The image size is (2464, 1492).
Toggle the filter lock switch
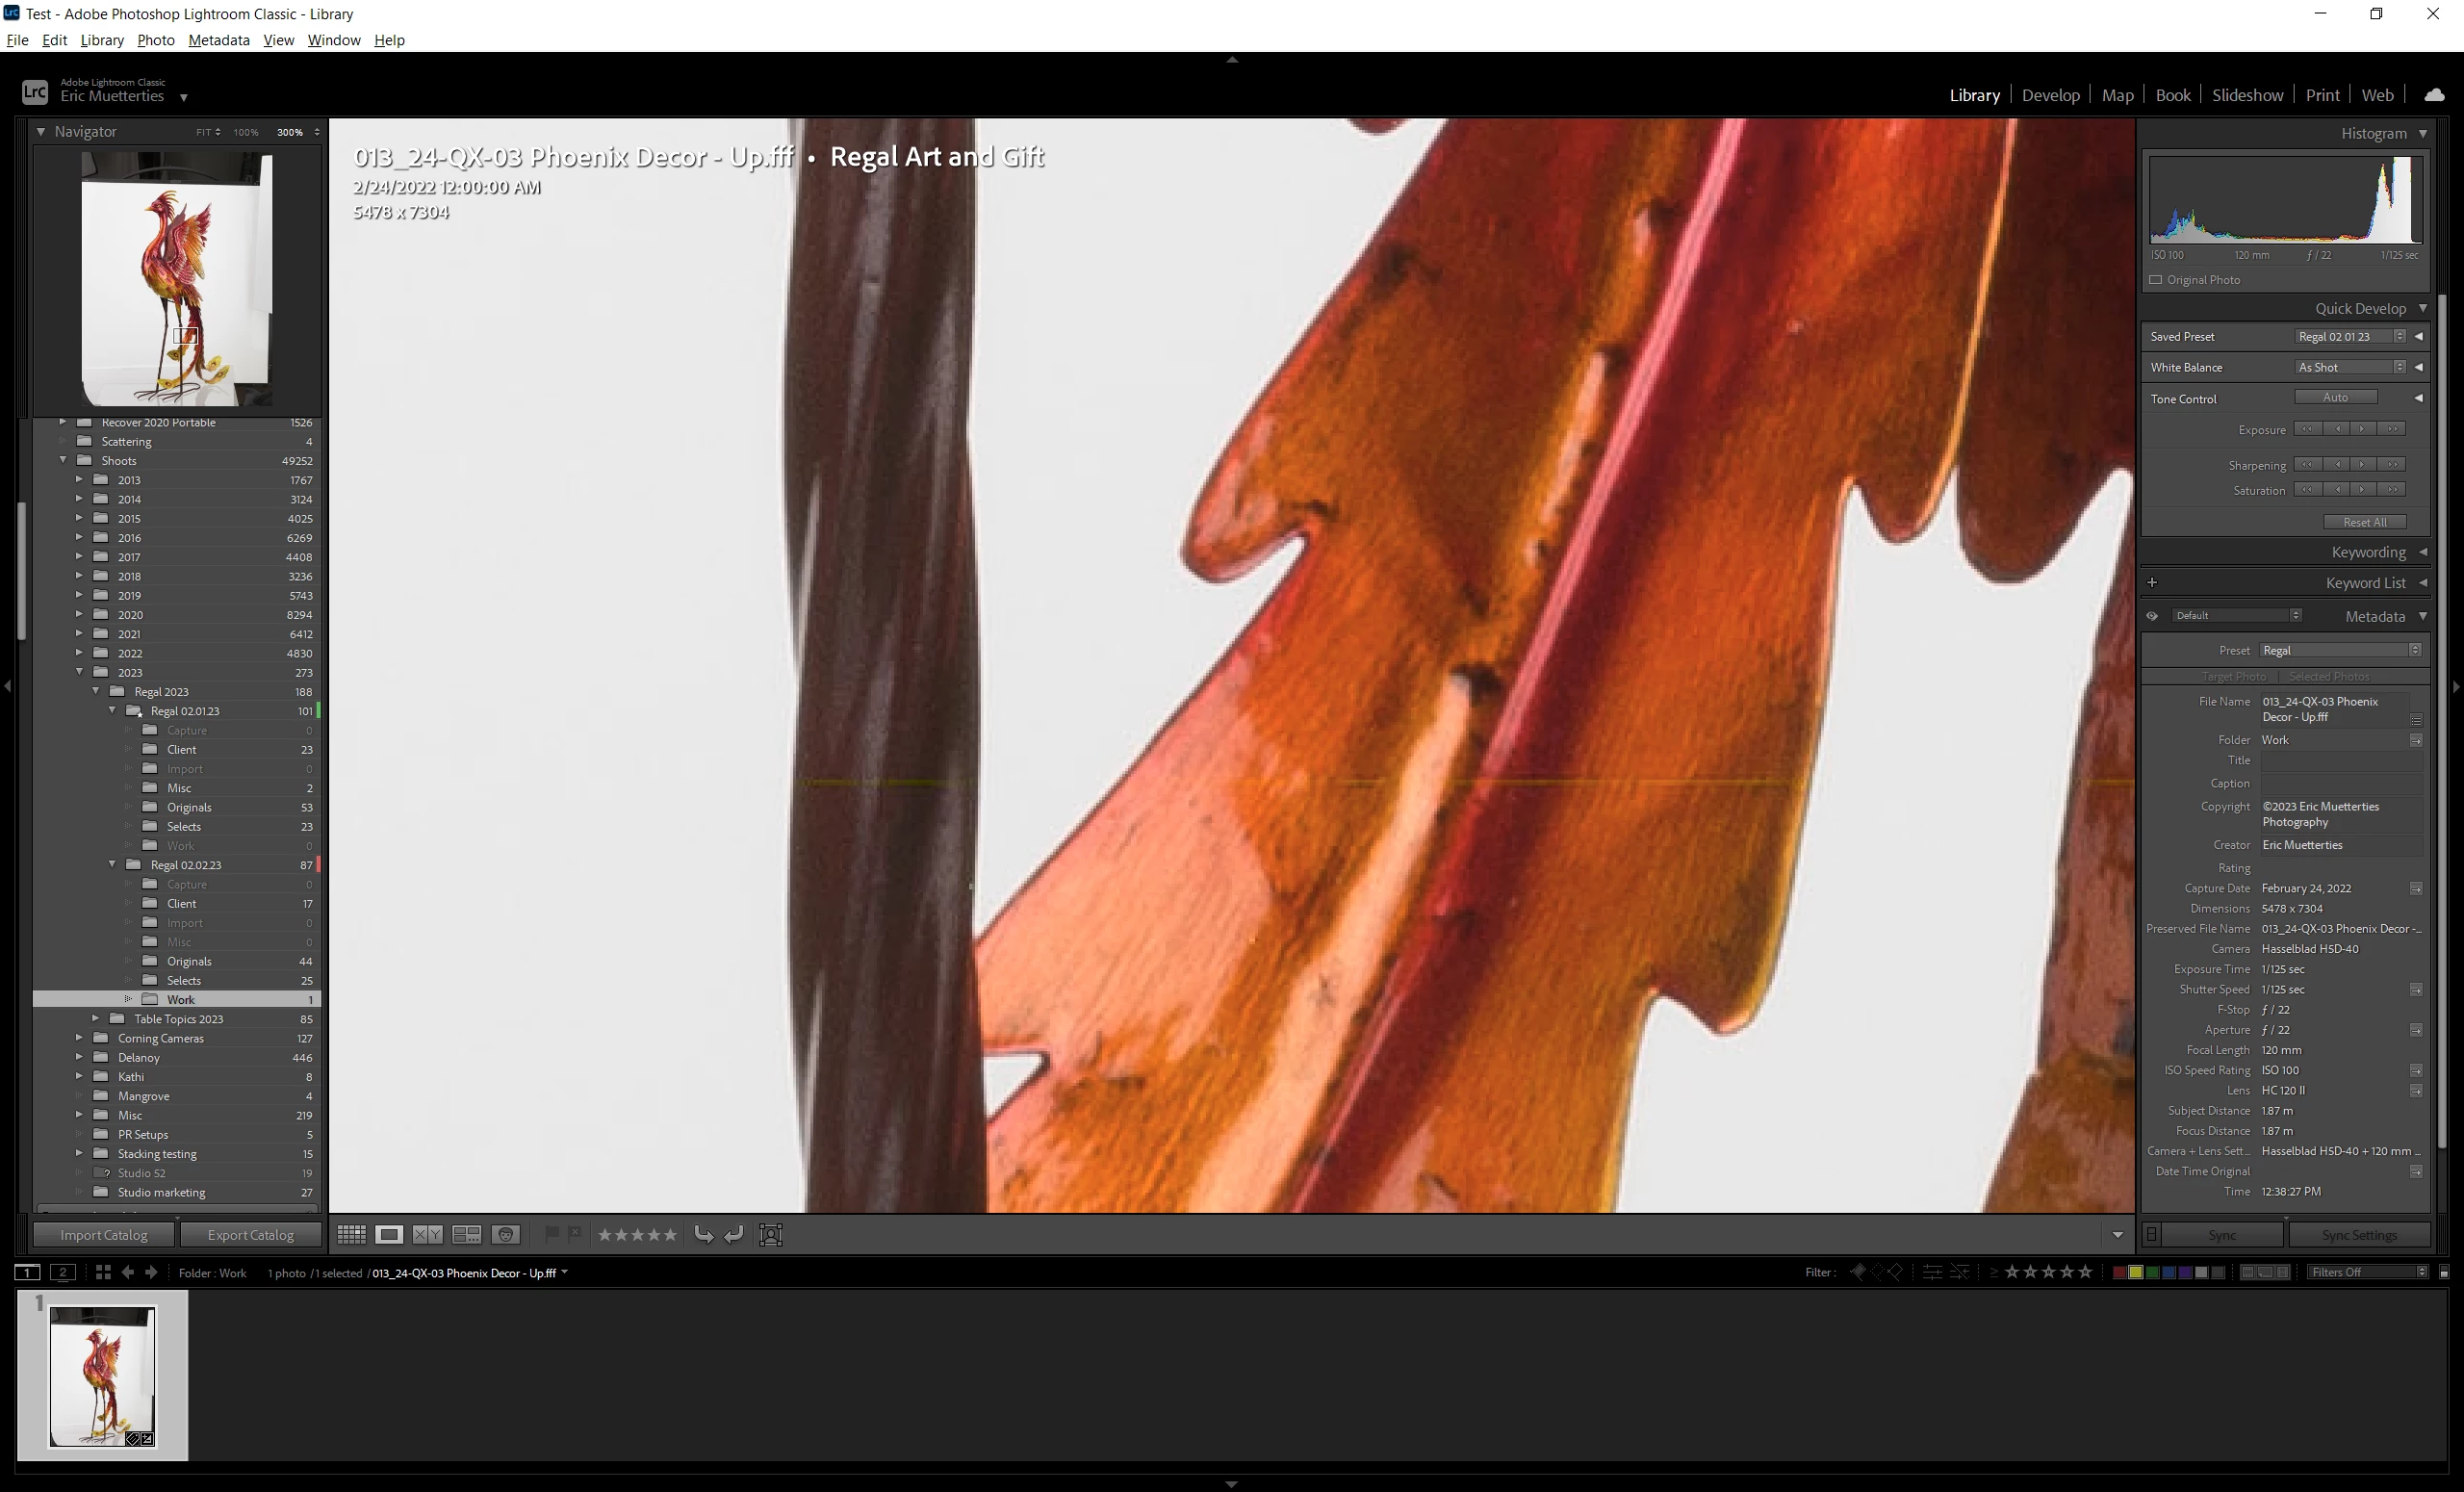(x=2444, y=1272)
